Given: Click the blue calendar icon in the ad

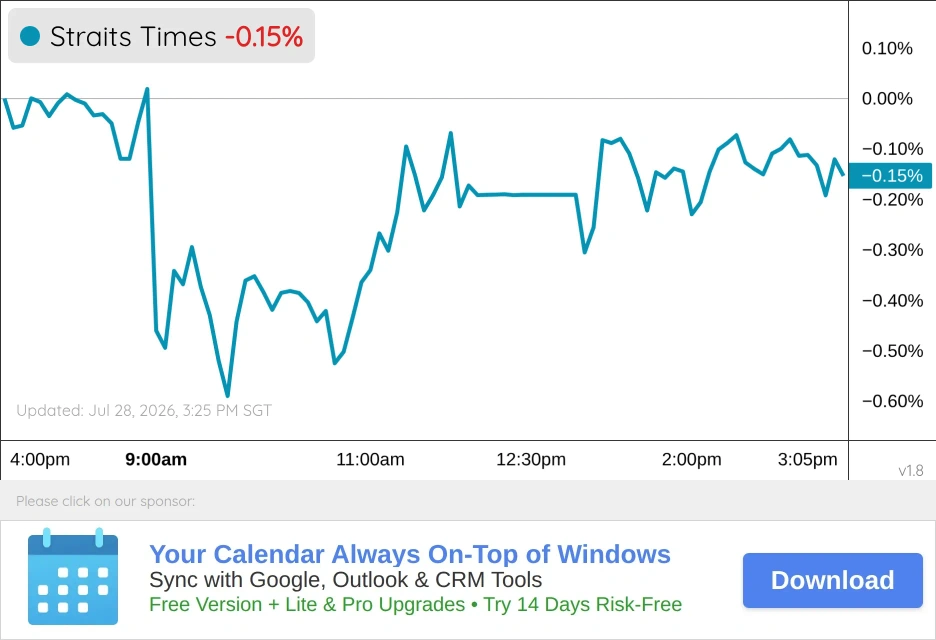Looking at the screenshot, I should (73, 576).
